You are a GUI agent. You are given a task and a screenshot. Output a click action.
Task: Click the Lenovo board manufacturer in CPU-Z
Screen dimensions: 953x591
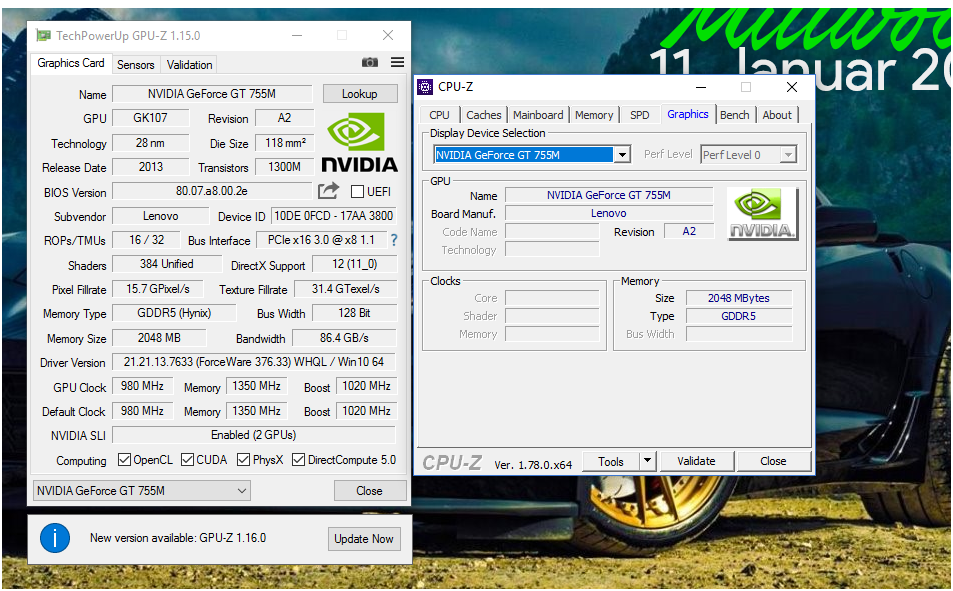tap(608, 213)
